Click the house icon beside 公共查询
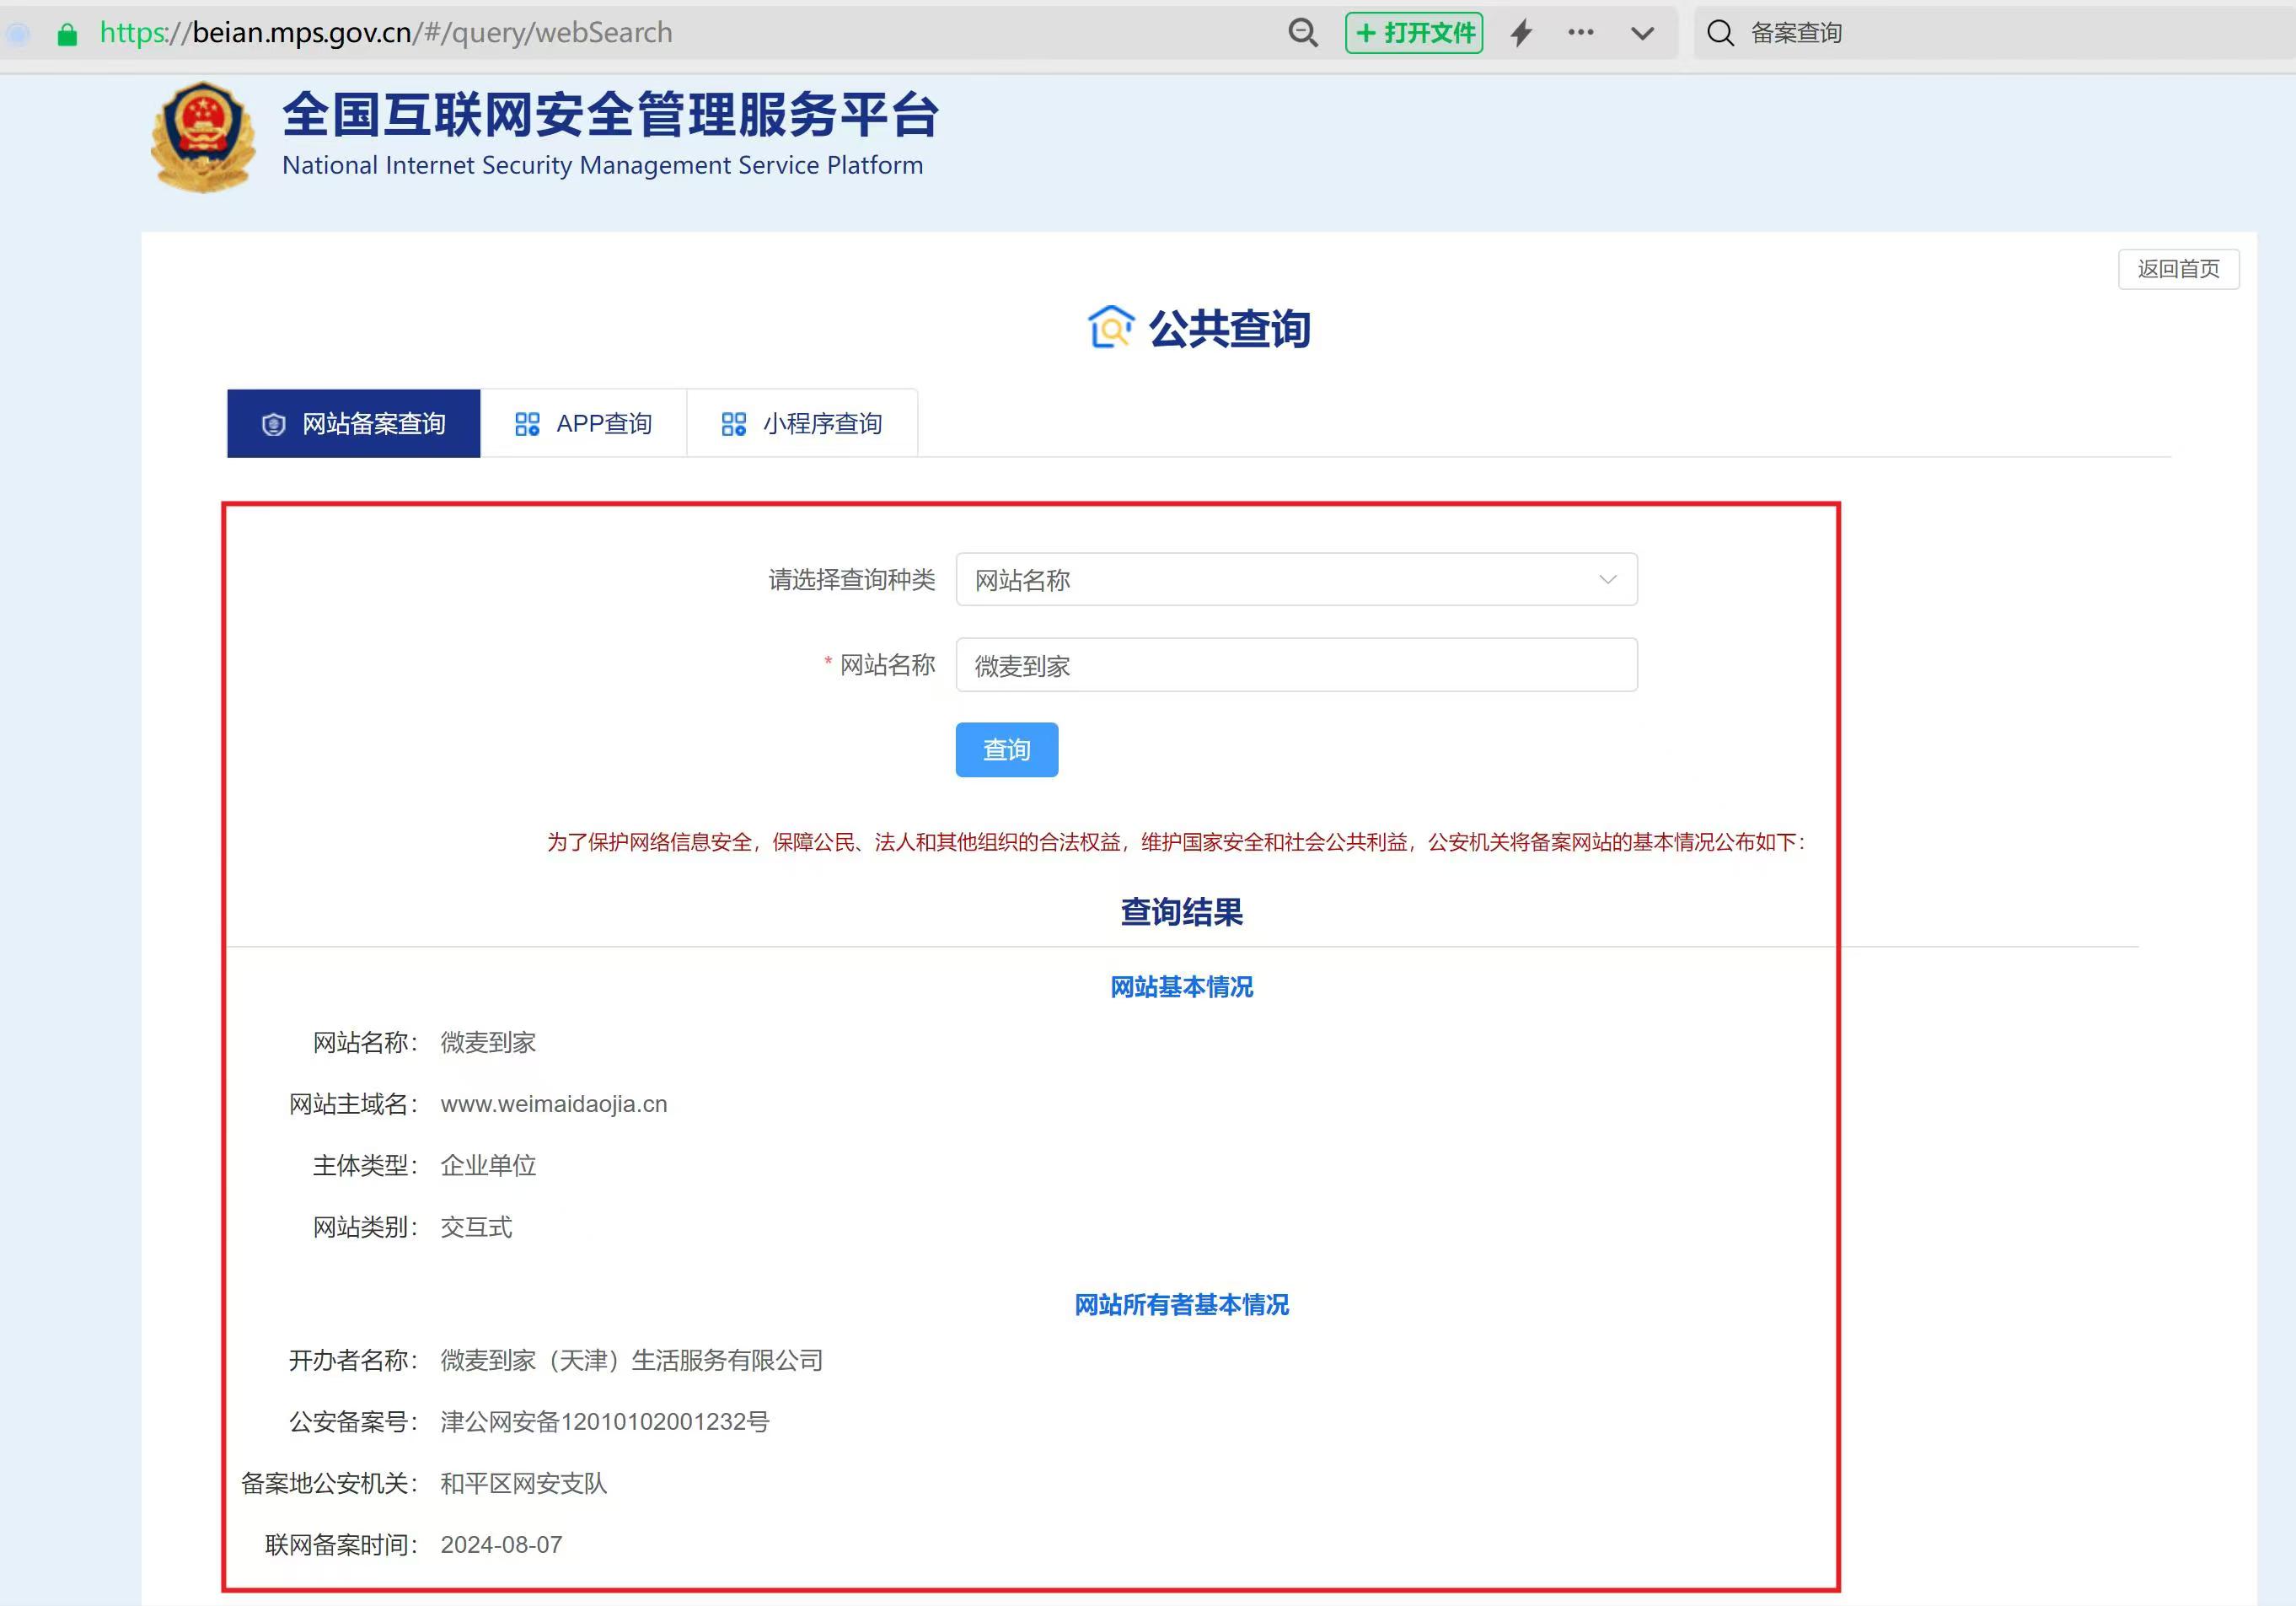Image resolution: width=2296 pixels, height=1606 pixels. point(1110,328)
